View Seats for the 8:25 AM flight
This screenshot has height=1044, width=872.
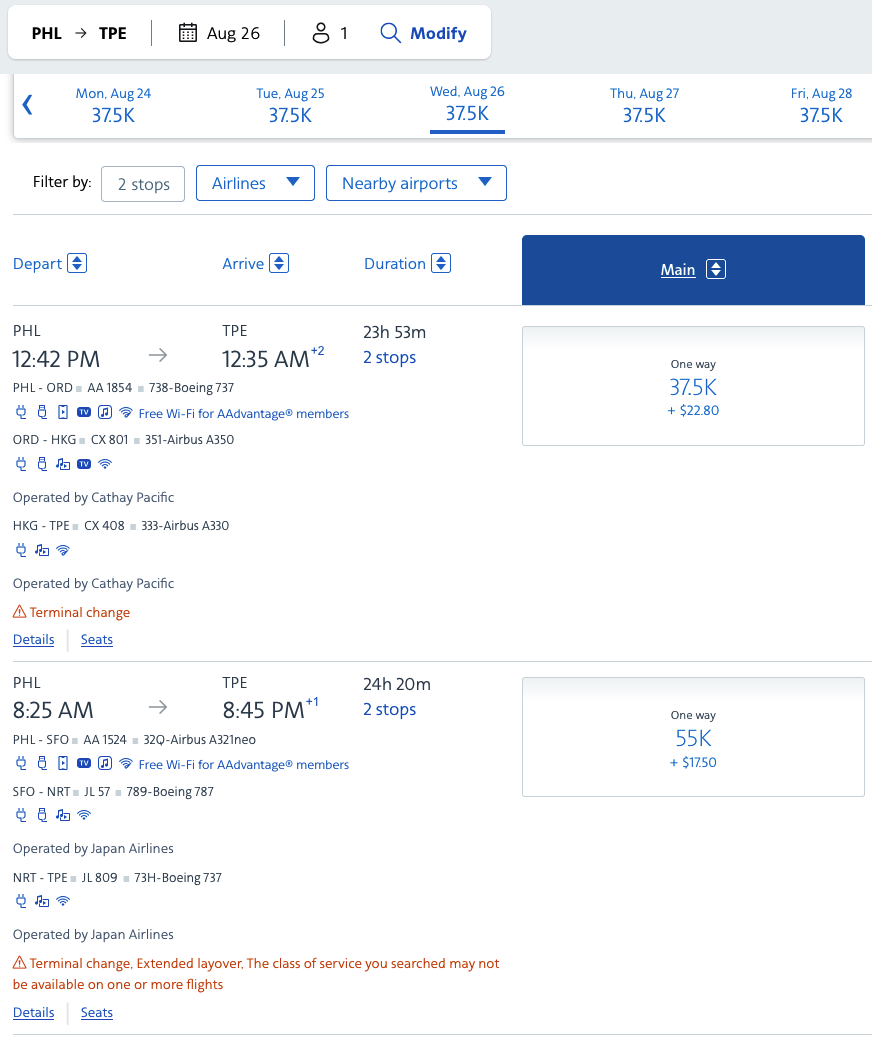pos(97,1012)
